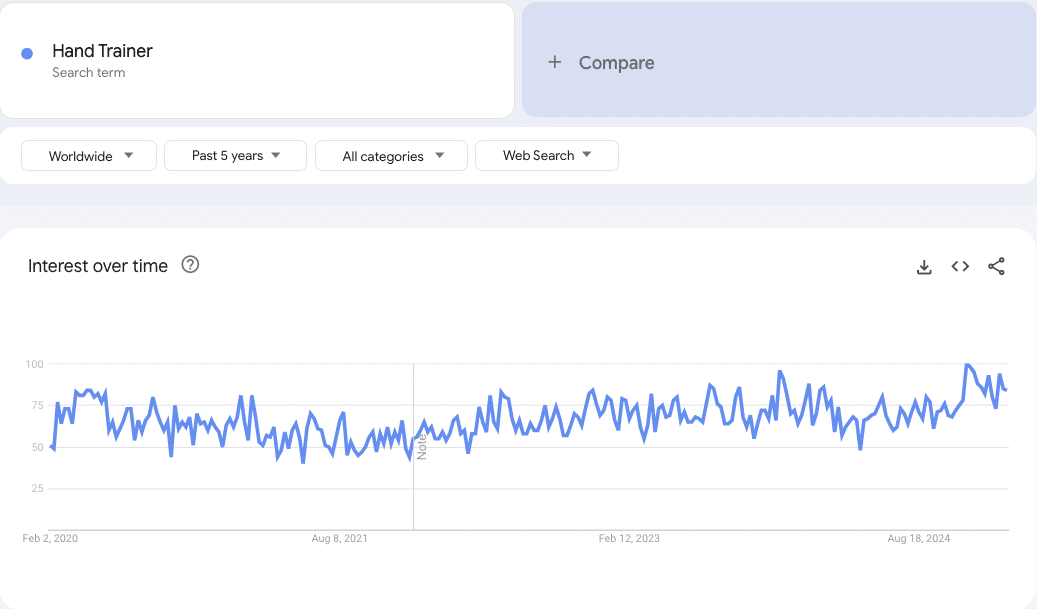Screen dimensions: 1037x609
Task: Open the embed code icon
Action: point(960,266)
